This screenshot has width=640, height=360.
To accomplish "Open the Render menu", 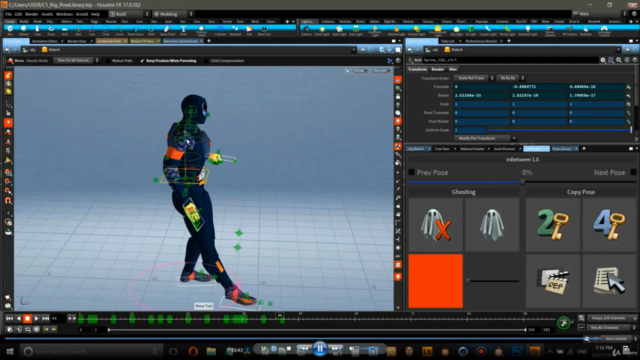I will tap(31, 14).
